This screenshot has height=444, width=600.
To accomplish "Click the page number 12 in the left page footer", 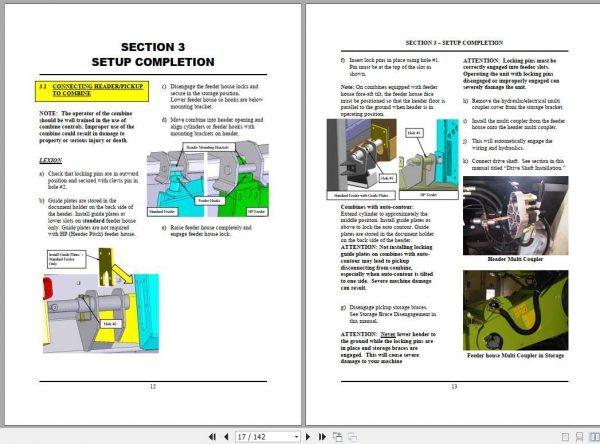I will coord(153,387).
